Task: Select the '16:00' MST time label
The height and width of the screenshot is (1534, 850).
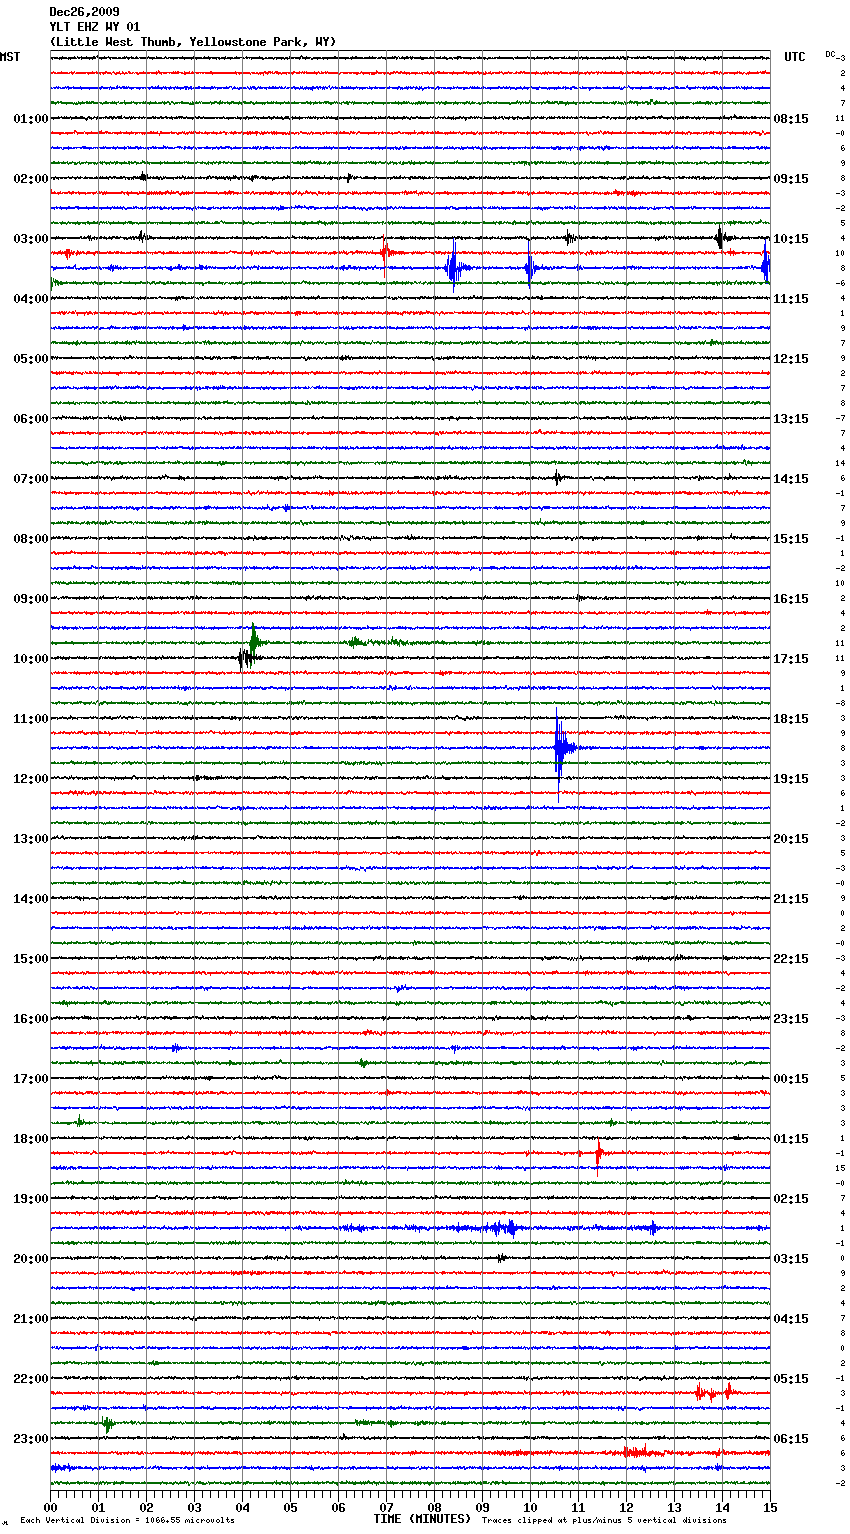Action: (31, 1019)
